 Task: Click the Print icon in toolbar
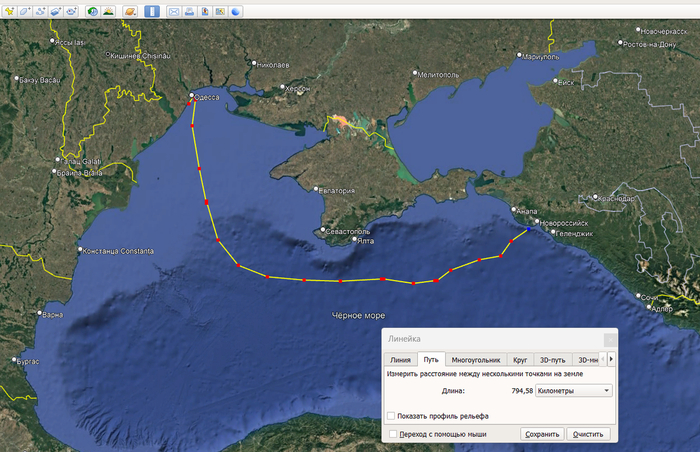(189, 12)
